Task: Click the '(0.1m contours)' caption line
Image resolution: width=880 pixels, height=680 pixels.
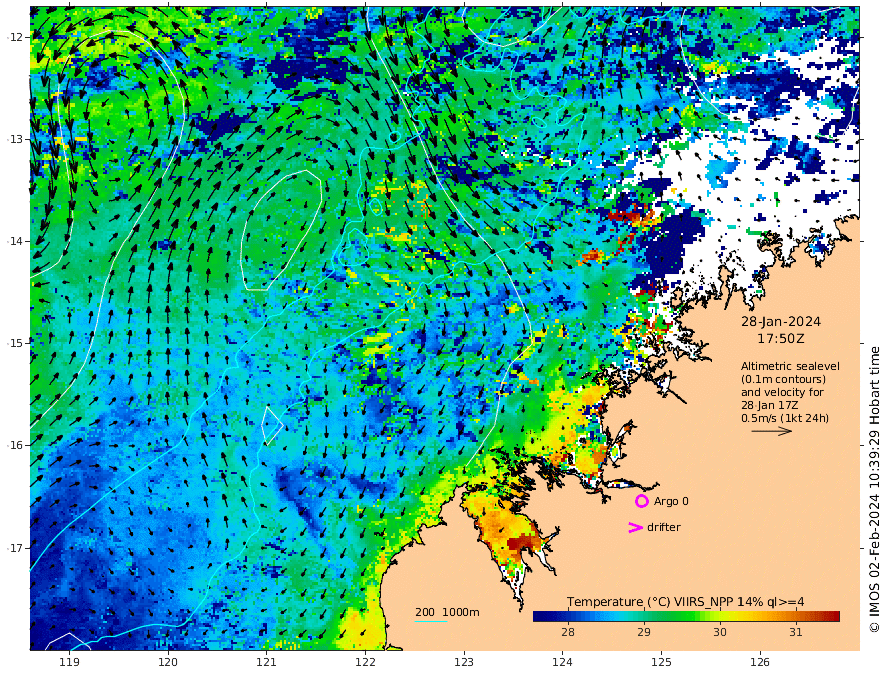Action: pyautogui.click(x=783, y=379)
